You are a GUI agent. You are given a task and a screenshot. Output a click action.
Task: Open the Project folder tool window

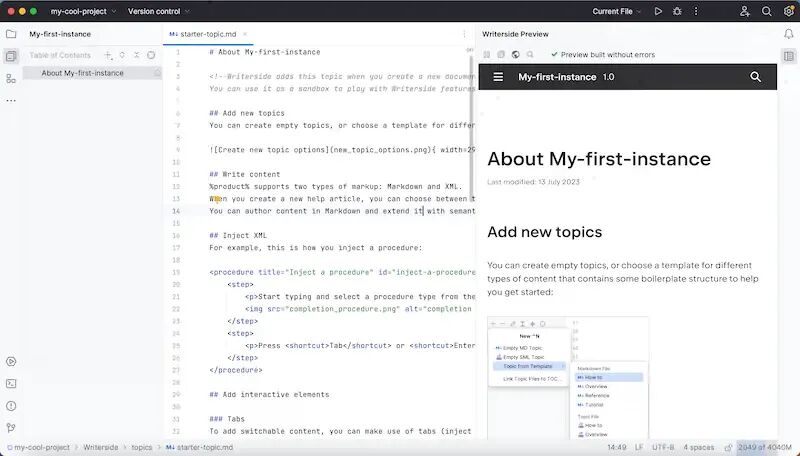[11, 34]
